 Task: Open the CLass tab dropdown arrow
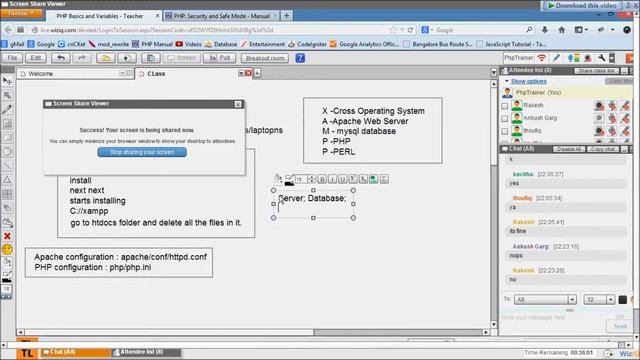241,73
